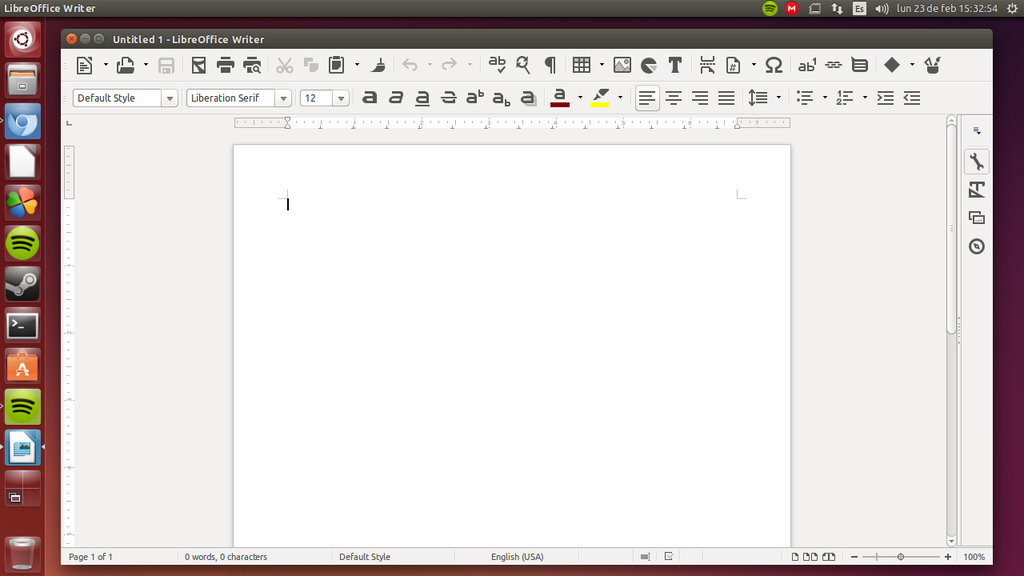This screenshot has width=1024, height=576.
Task: Click English (USA) language in status bar
Action: 517,557
